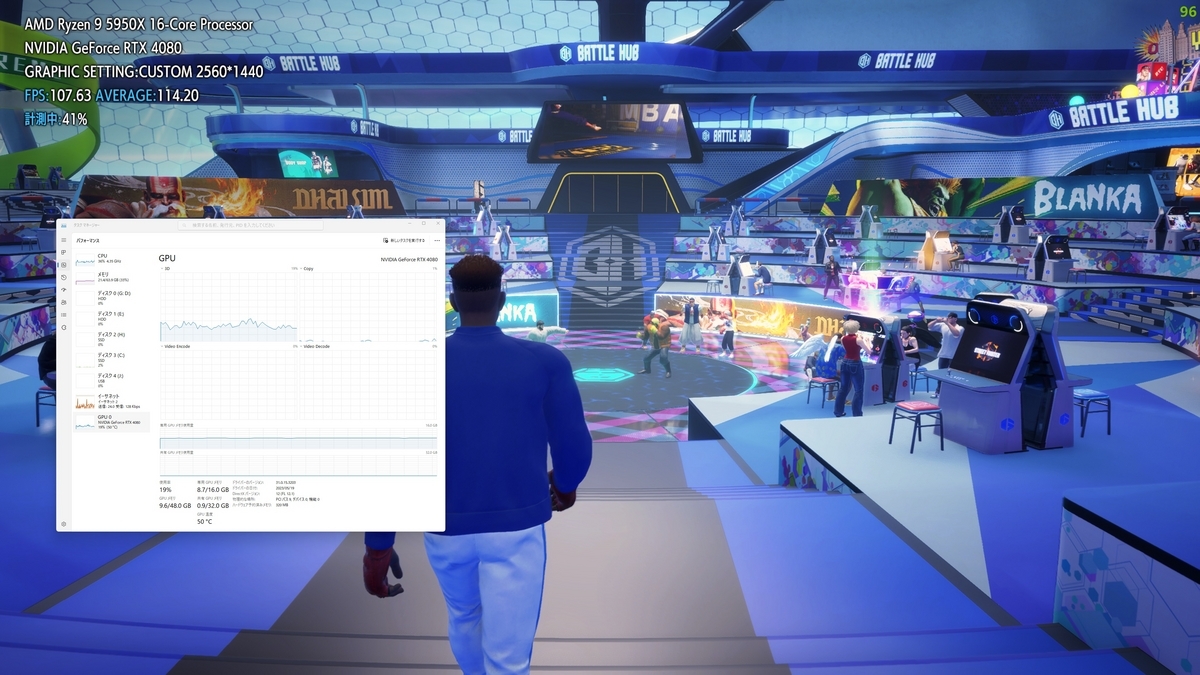Image resolution: width=1200 pixels, height=675 pixels.
Task: Select ディスク 4 (J:) USB entry
Action: [112, 379]
